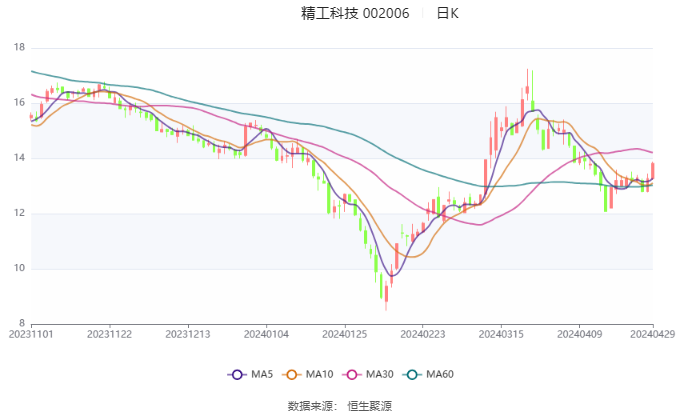
Task: Click the 12 price axis label
Action: point(20,213)
